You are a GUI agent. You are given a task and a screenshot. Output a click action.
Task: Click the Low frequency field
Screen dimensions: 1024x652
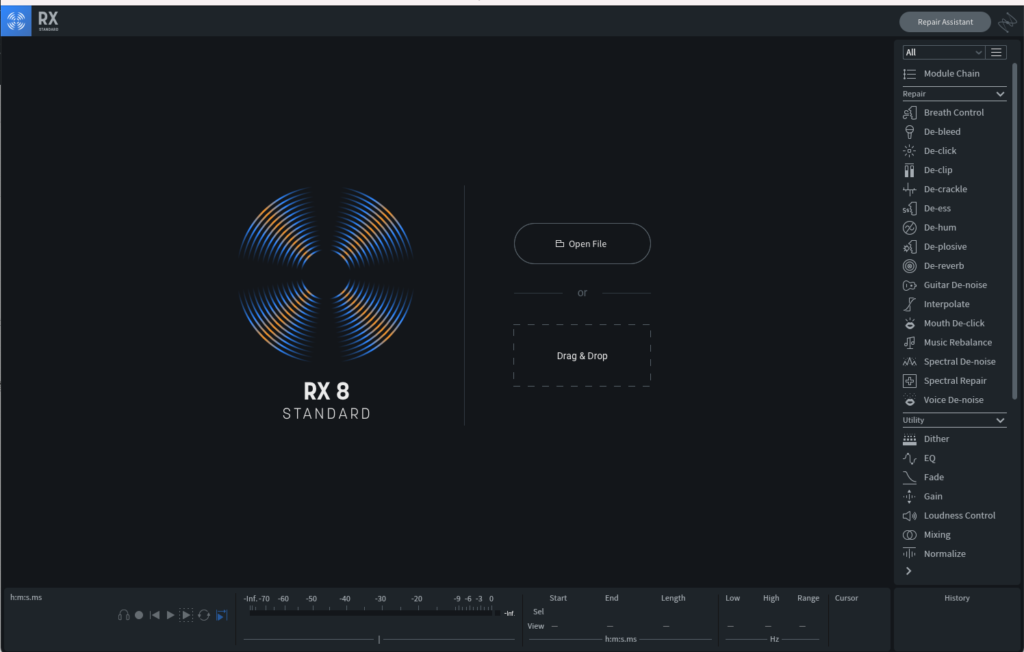coord(731,627)
